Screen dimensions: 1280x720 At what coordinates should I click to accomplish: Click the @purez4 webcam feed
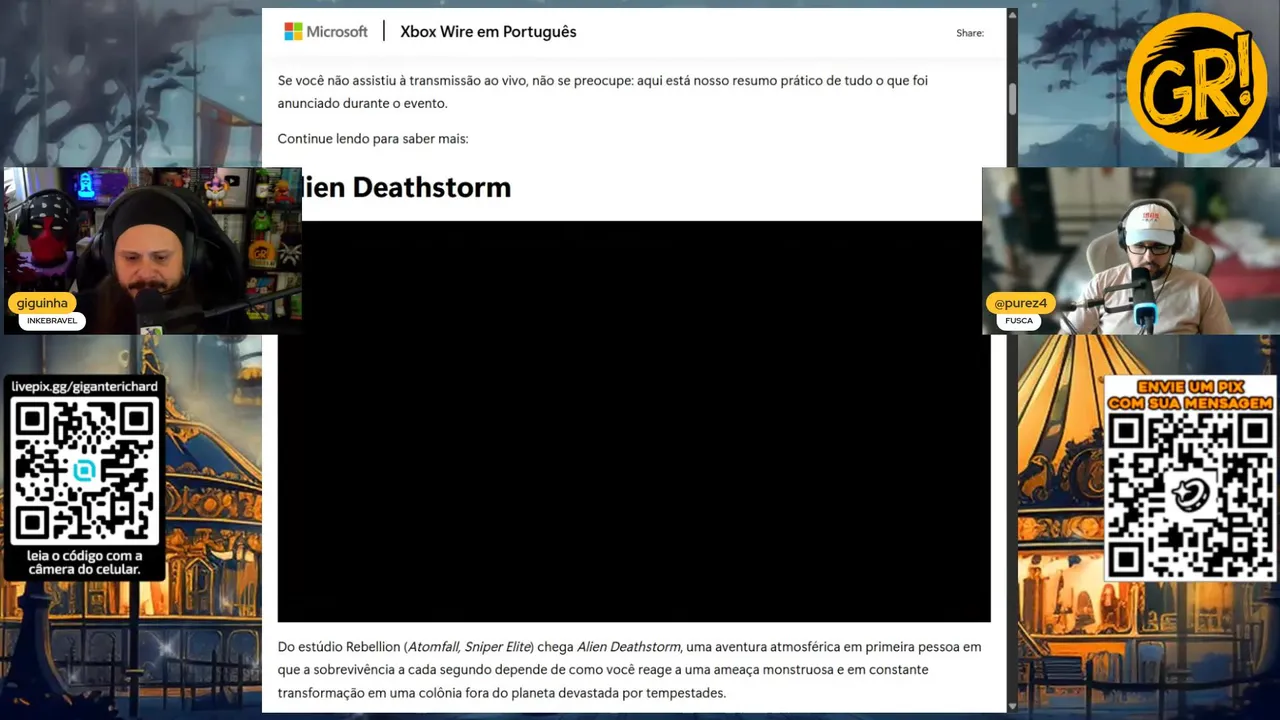[1130, 250]
